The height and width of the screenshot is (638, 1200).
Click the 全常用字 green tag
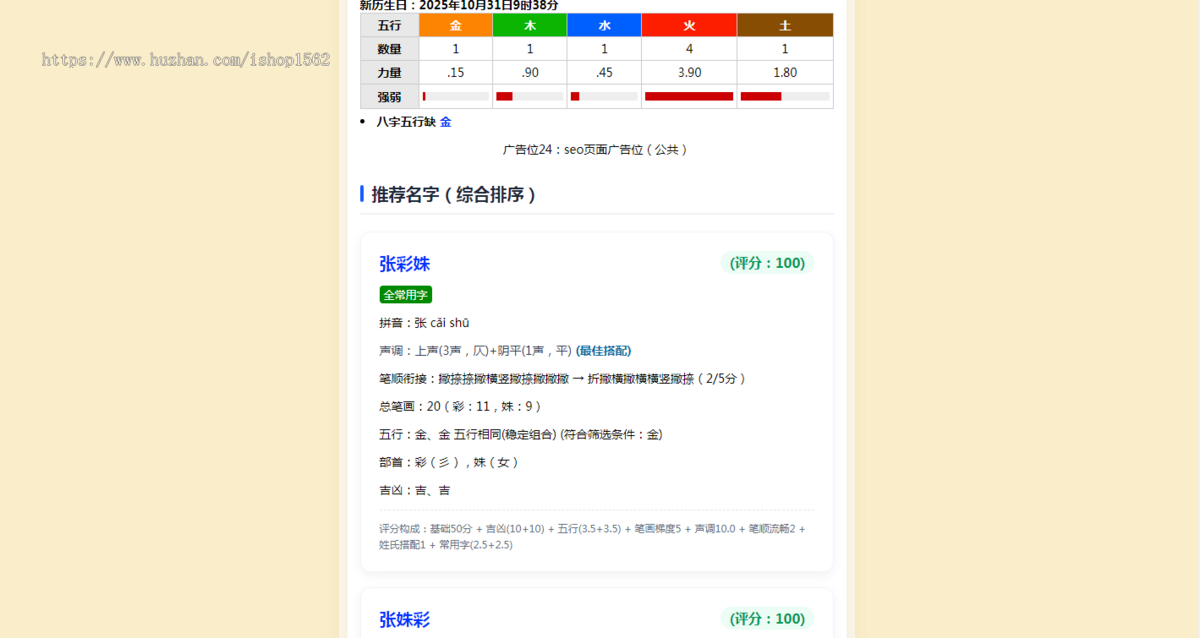click(406, 295)
